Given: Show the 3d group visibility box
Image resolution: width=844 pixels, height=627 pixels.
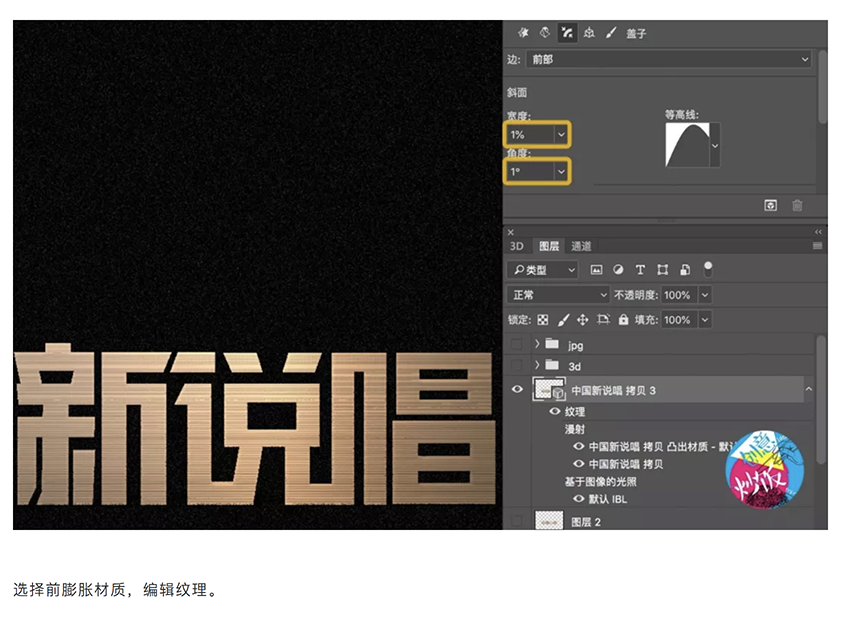Looking at the screenshot, I should 516,365.
